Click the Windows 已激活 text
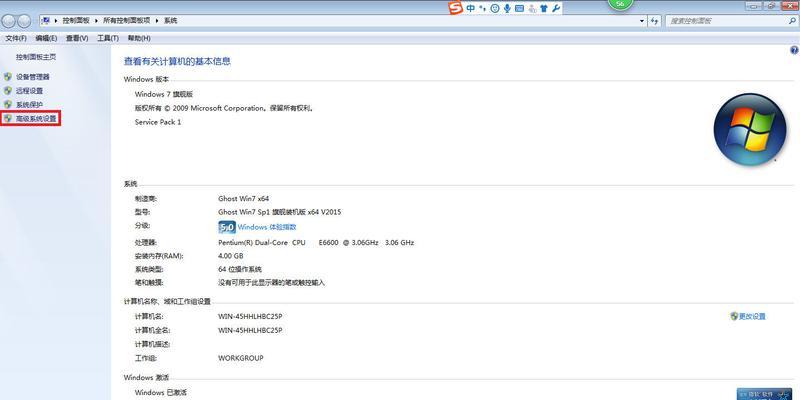 click(x=161, y=392)
